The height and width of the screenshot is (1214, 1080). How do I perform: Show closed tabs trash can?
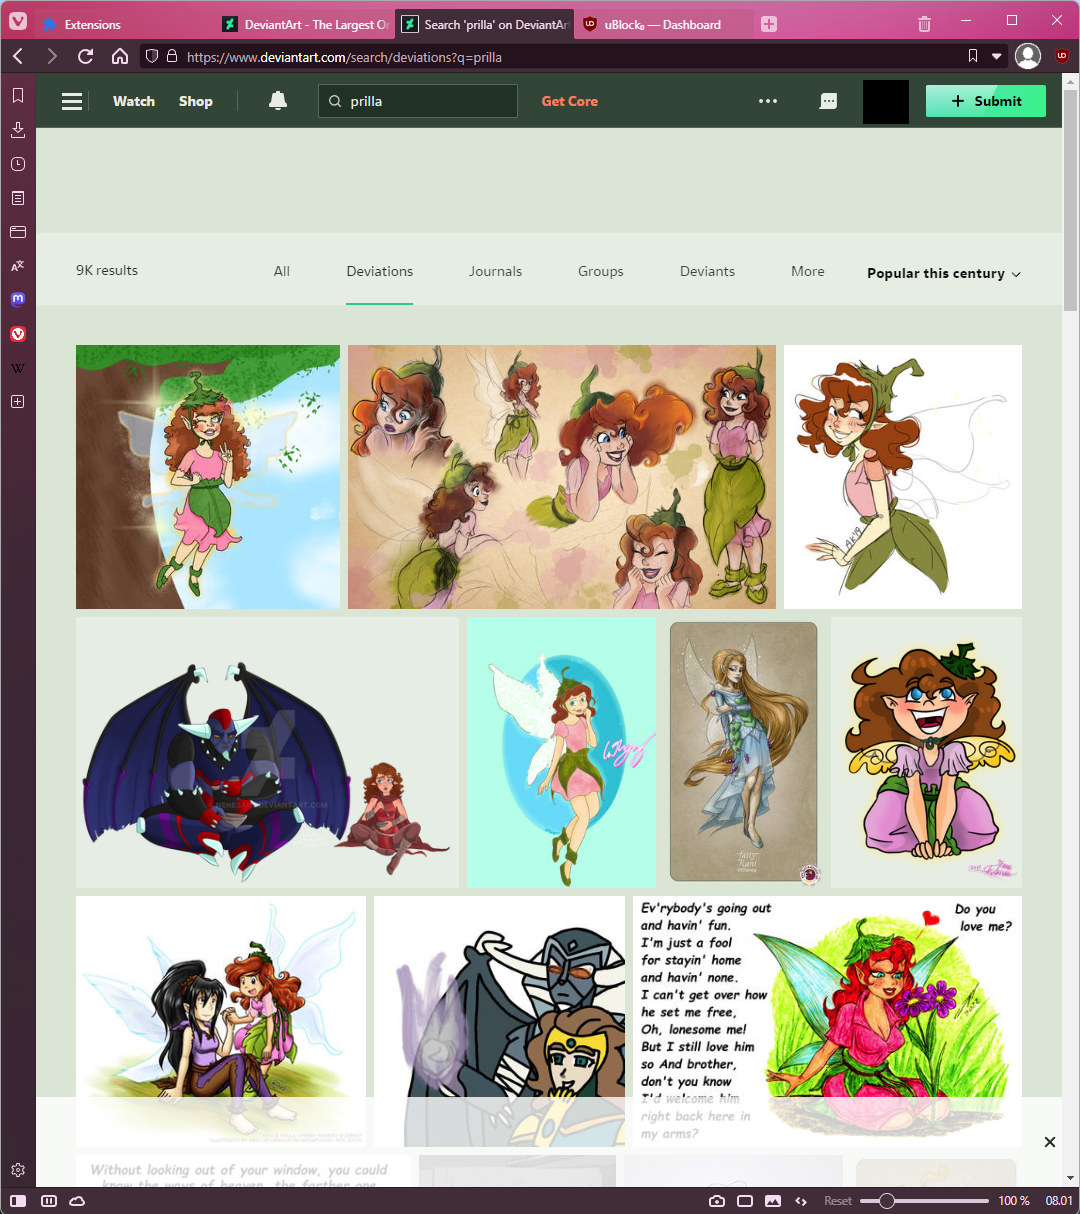(x=924, y=24)
